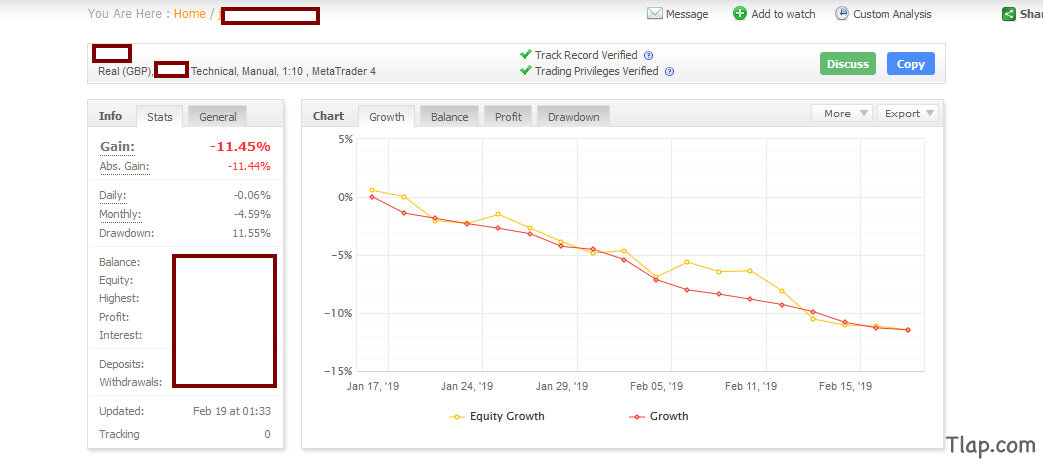Image resolution: width=1043 pixels, height=467 pixels.
Task: Open the More dropdown on chart
Action: point(841,113)
